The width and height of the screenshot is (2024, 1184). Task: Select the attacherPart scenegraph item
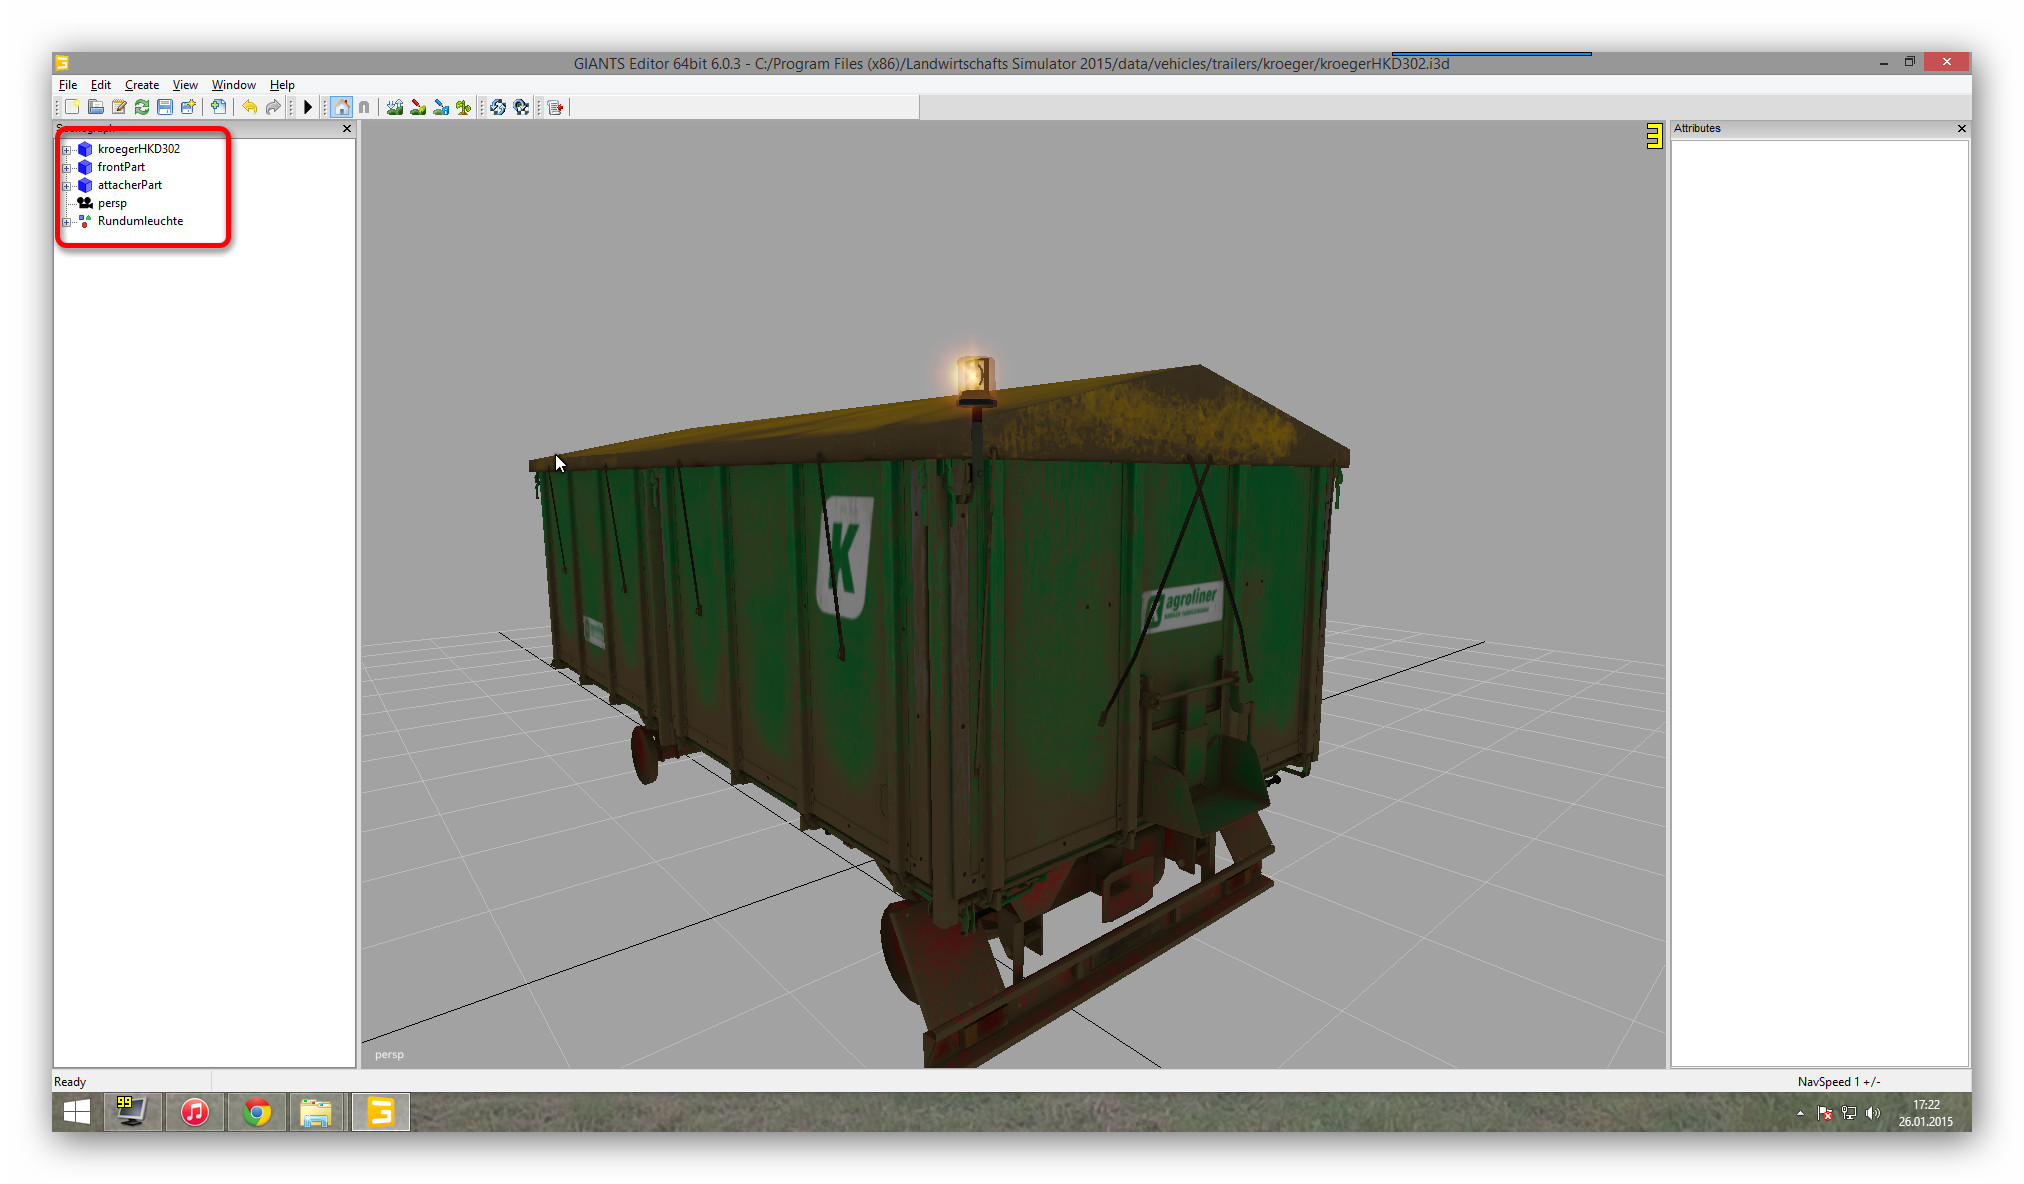129,185
